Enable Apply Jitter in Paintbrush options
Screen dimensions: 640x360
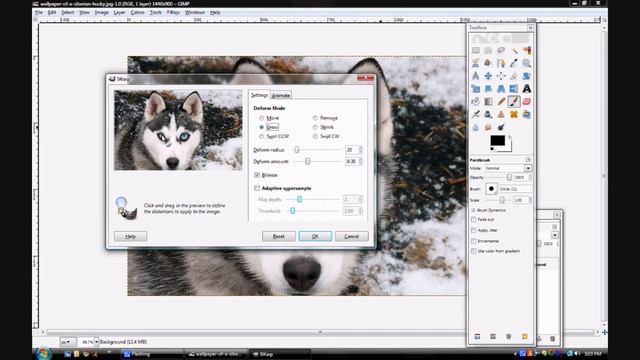(x=473, y=230)
